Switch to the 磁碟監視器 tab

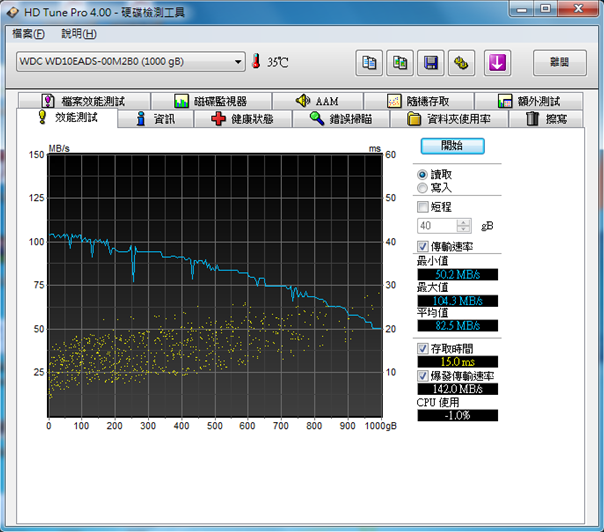[x=210, y=101]
